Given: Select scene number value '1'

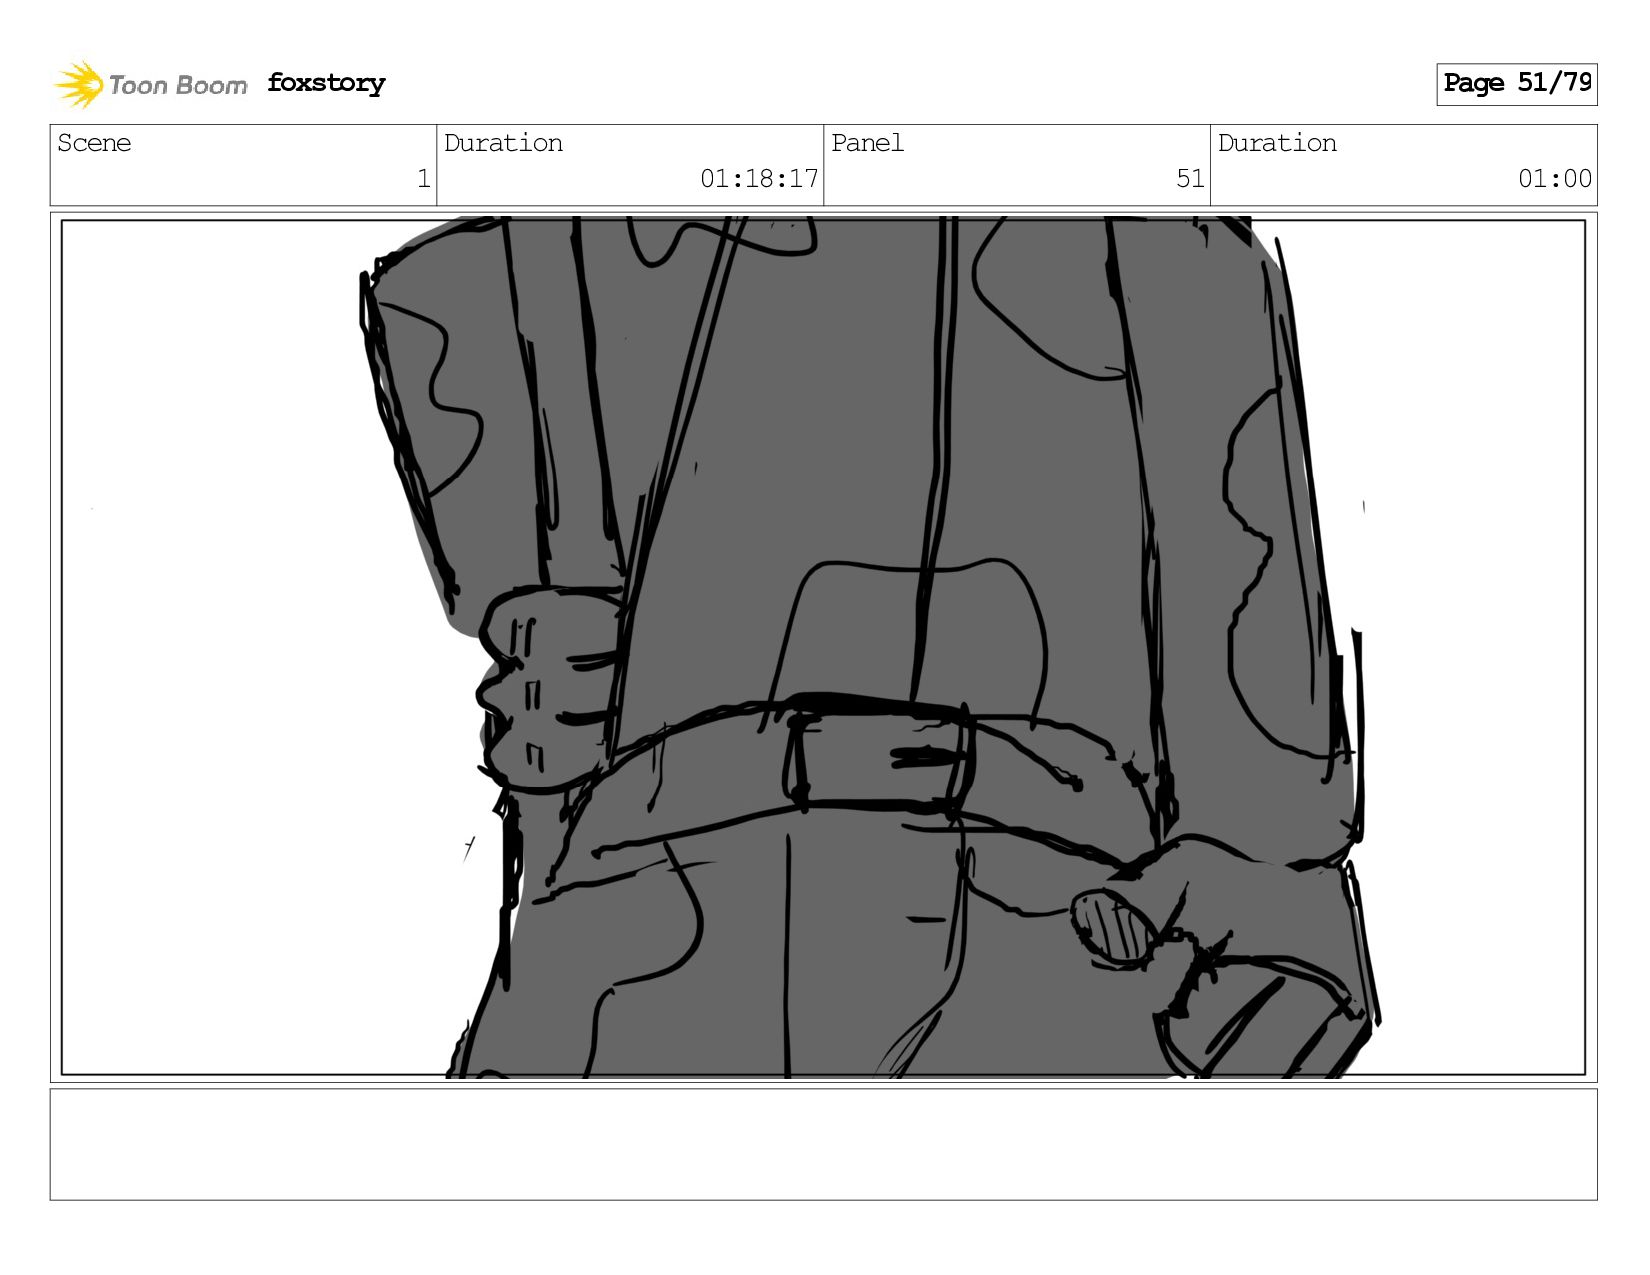Looking at the screenshot, I should [423, 179].
